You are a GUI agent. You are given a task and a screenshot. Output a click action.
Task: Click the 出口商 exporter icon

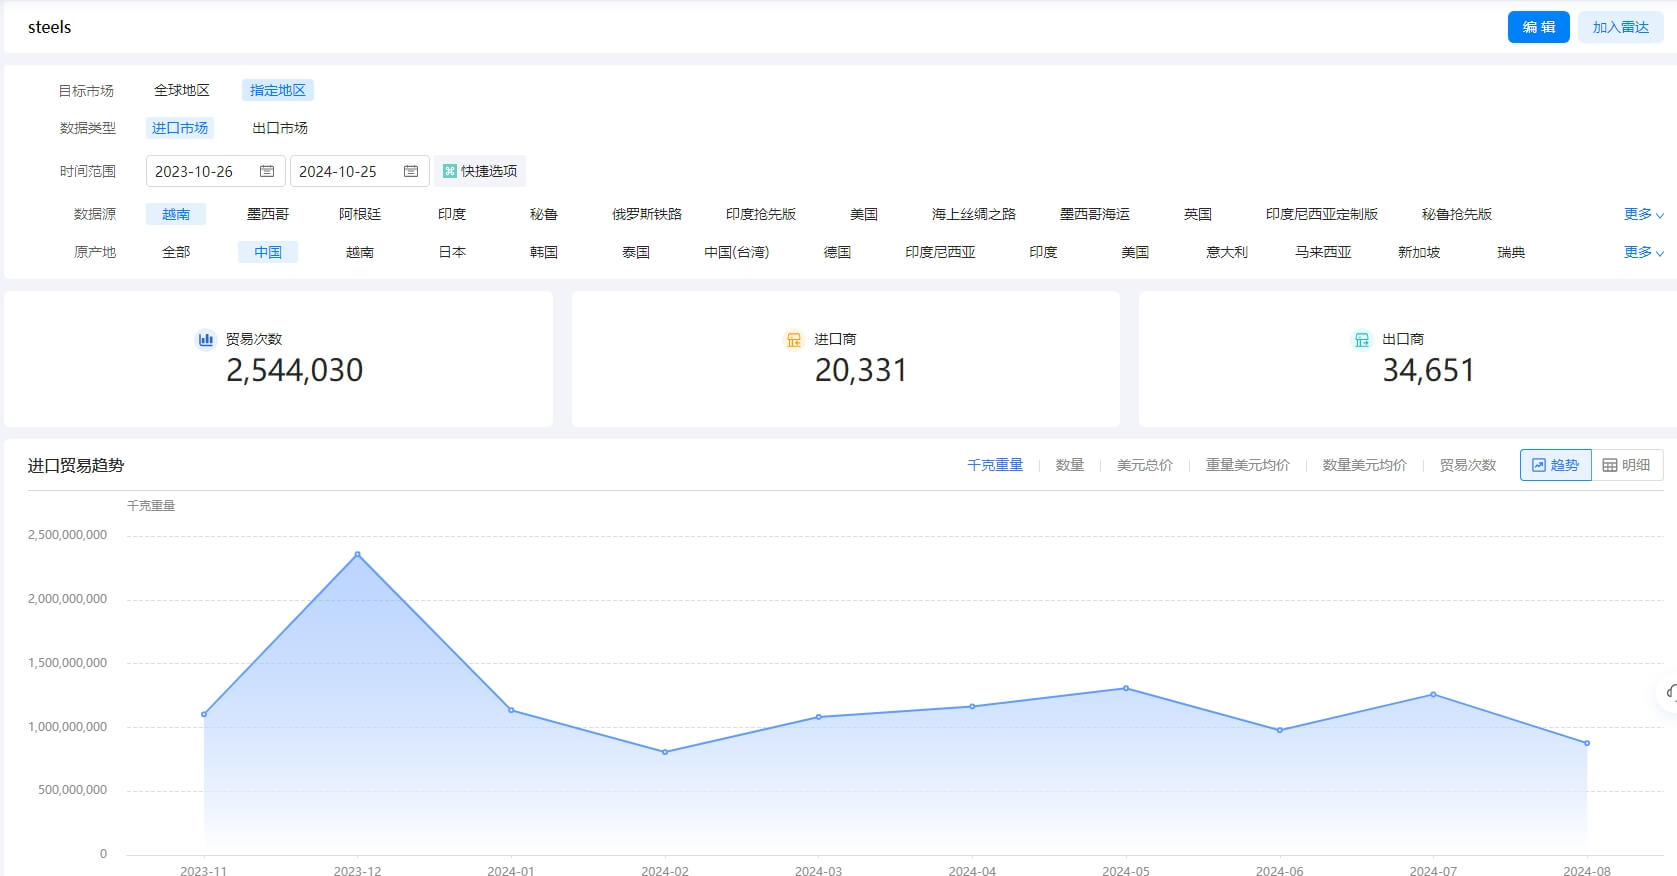click(1361, 339)
